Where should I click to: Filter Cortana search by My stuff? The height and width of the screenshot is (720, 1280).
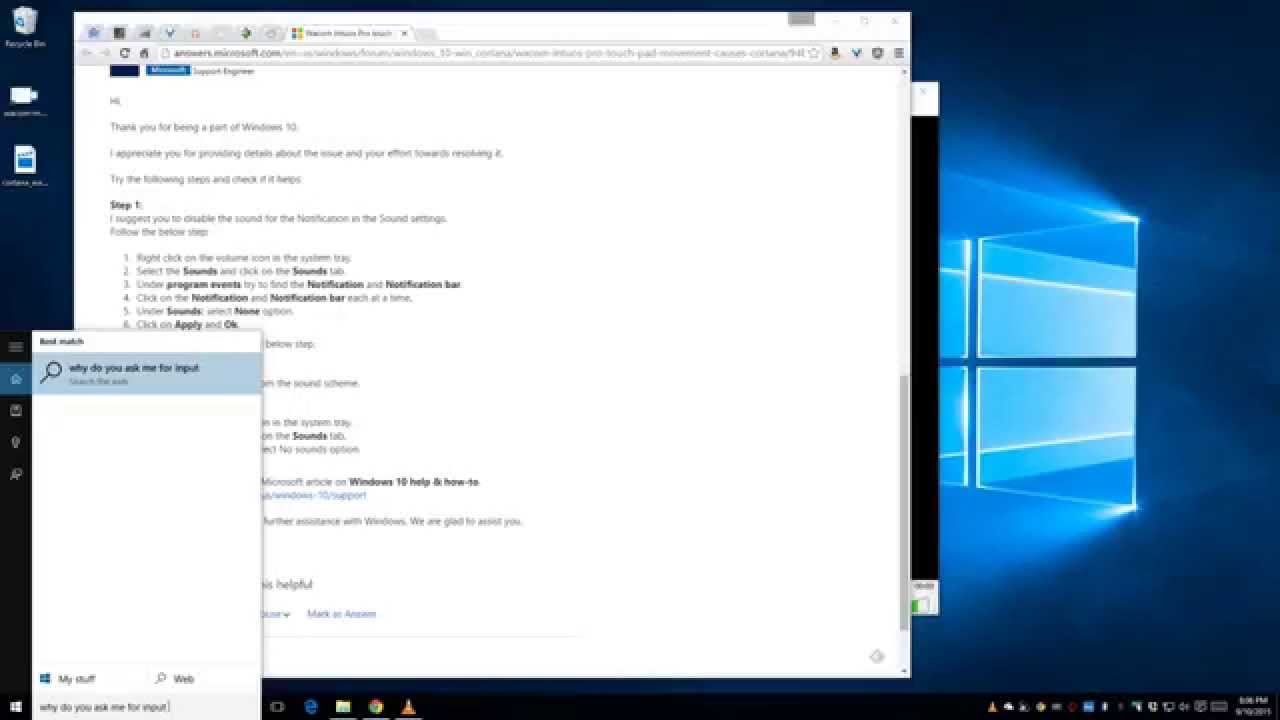68,679
